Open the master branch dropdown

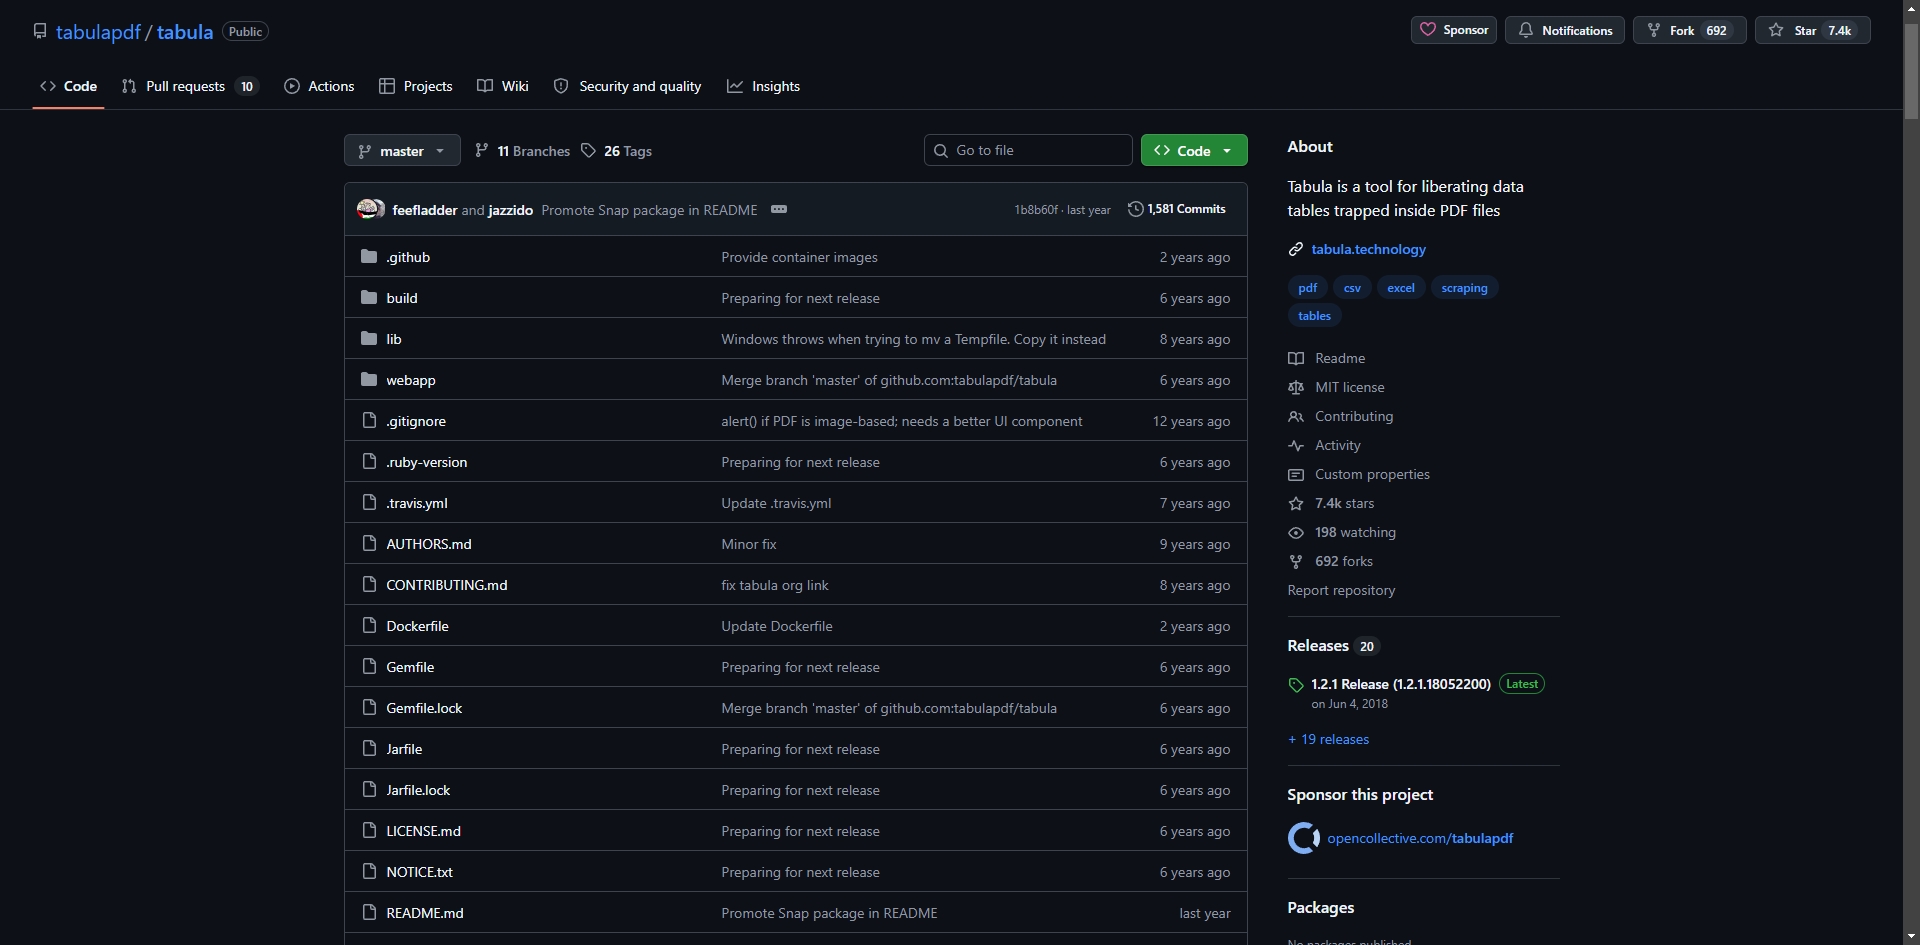[402, 150]
